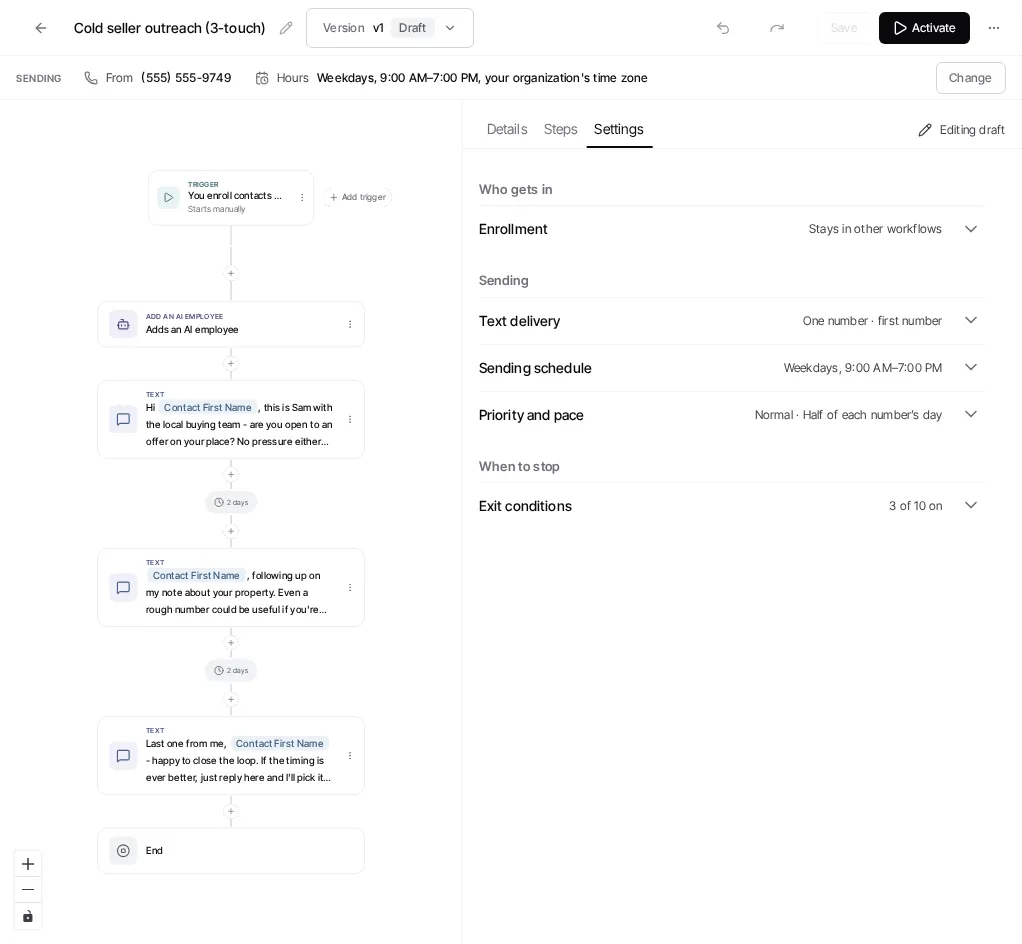Click the Change sending button
1022x944 pixels.
(x=970, y=78)
